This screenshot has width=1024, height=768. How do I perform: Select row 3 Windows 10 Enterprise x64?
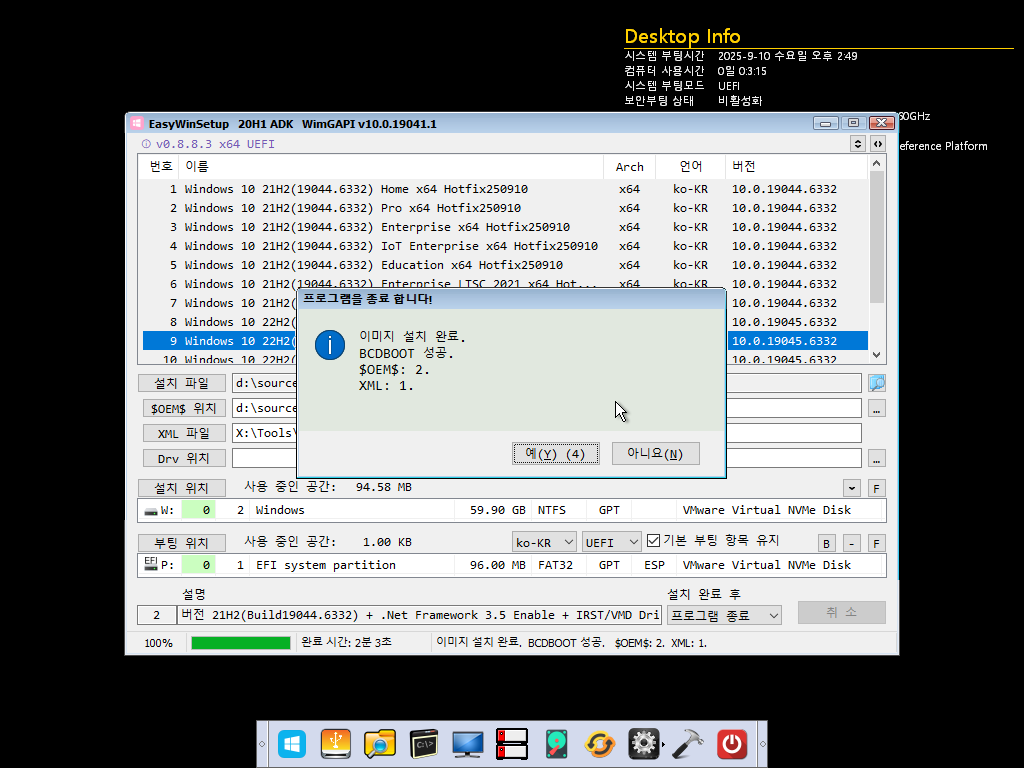click(x=505, y=227)
